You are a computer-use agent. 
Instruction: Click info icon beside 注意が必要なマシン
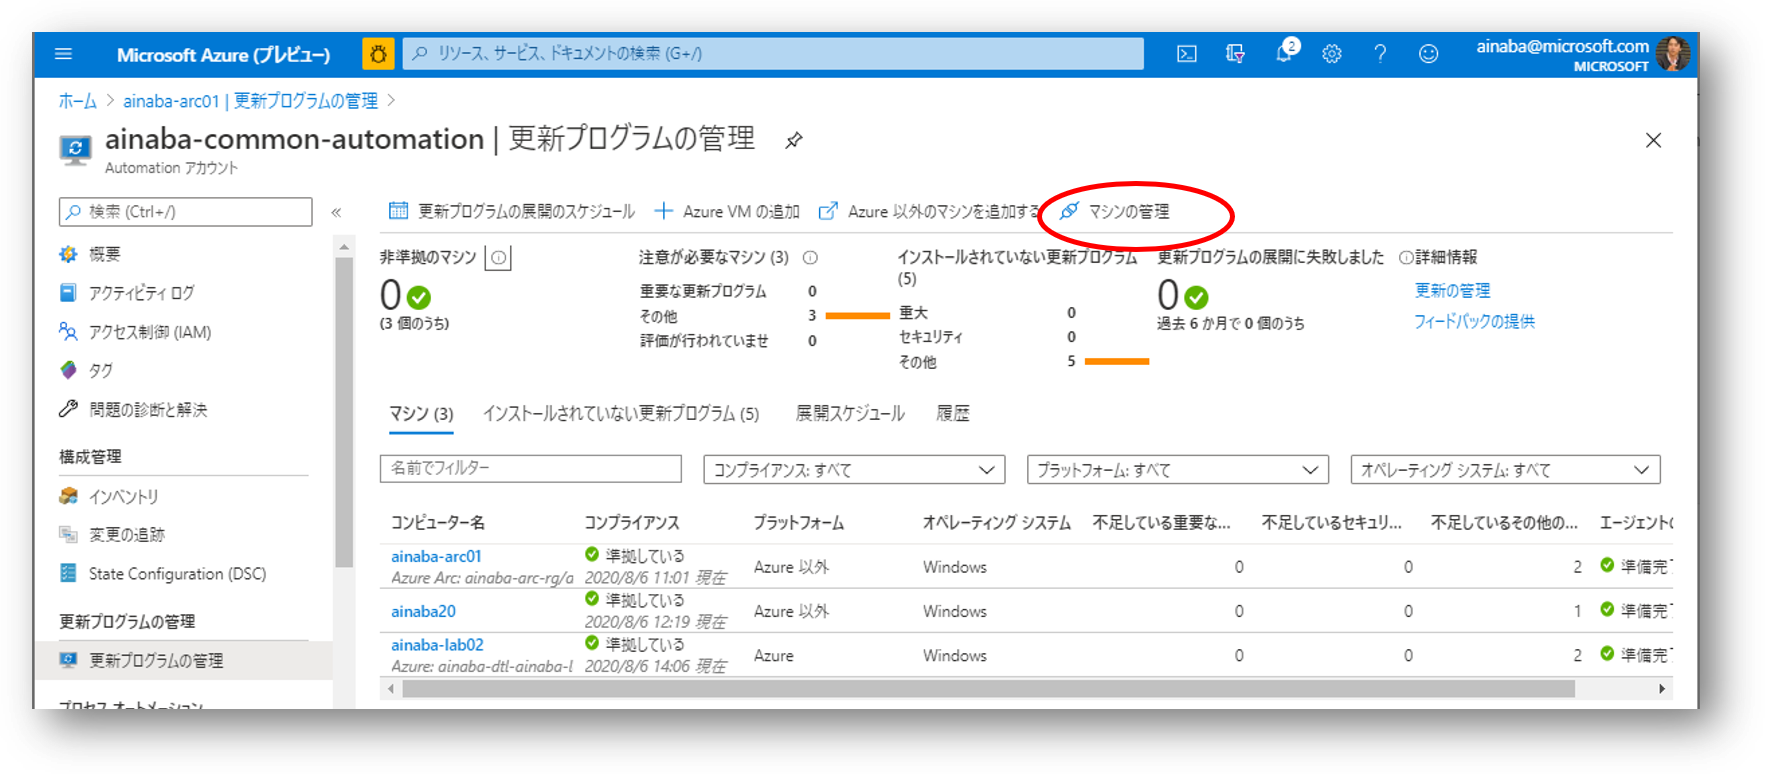pyautogui.click(x=811, y=258)
